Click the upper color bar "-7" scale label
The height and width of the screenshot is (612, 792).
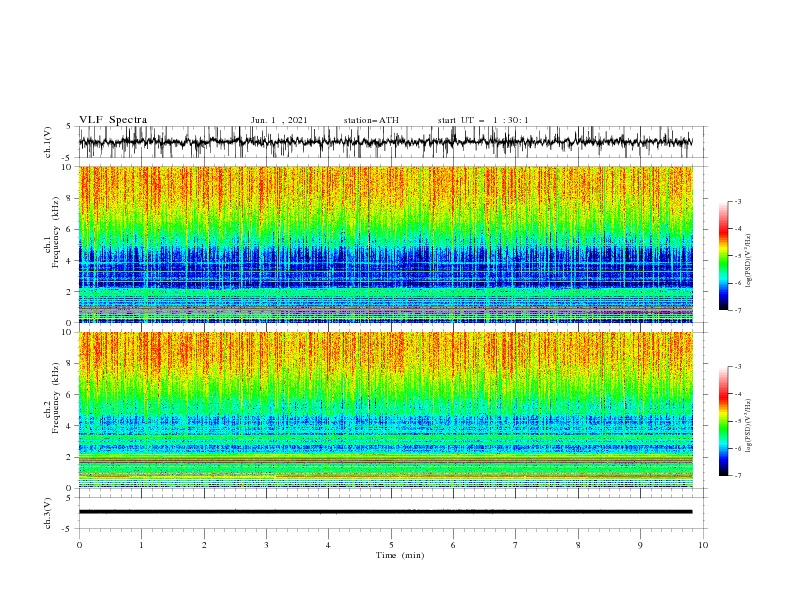737,310
